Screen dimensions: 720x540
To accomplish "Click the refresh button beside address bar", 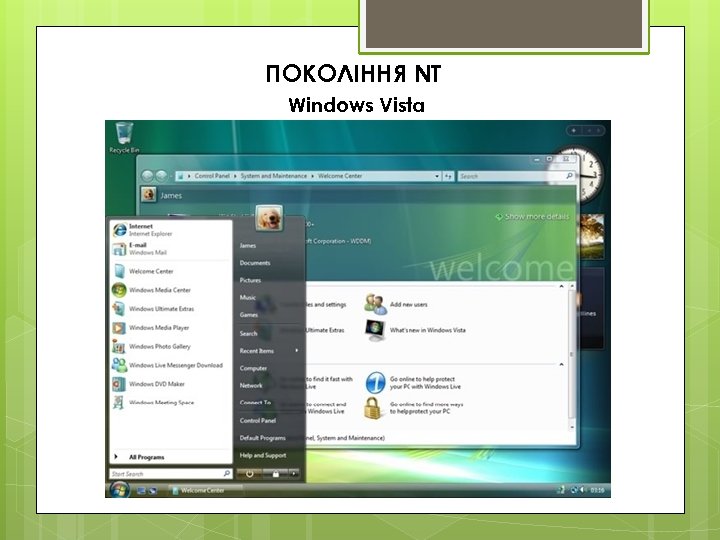I will (449, 176).
